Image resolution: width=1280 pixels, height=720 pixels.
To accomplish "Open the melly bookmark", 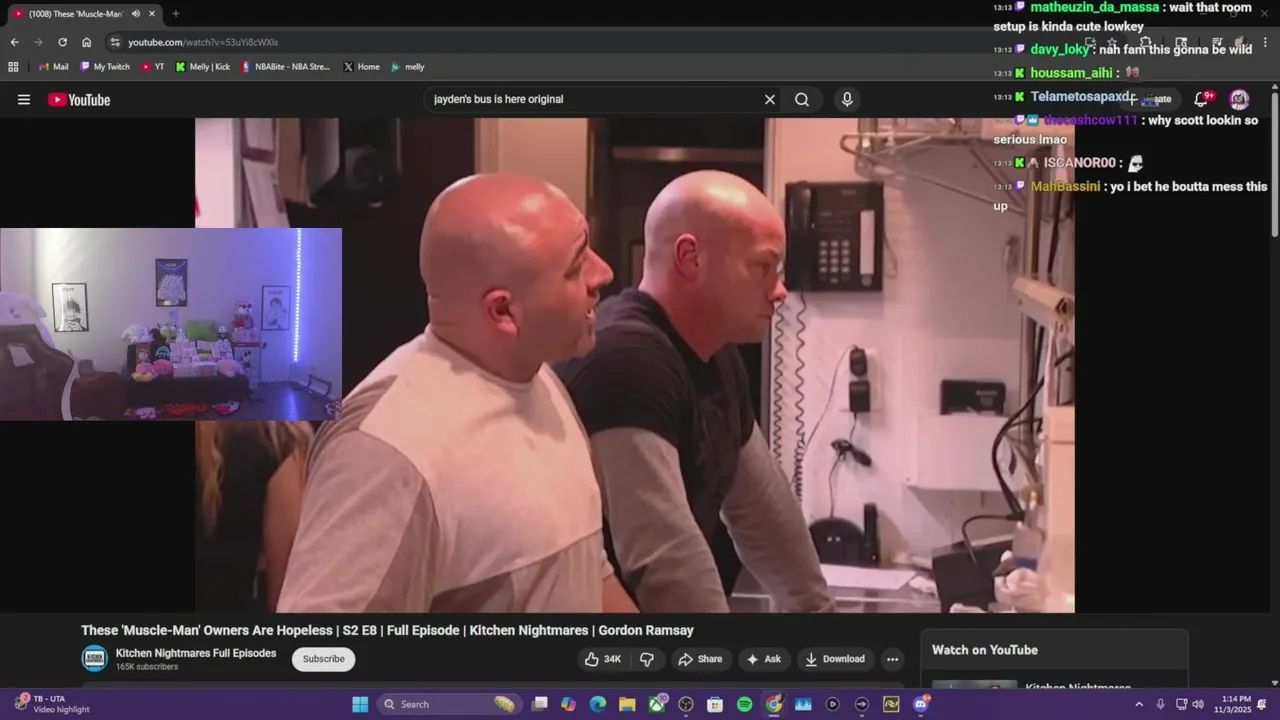I will pyautogui.click(x=408, y=67).
